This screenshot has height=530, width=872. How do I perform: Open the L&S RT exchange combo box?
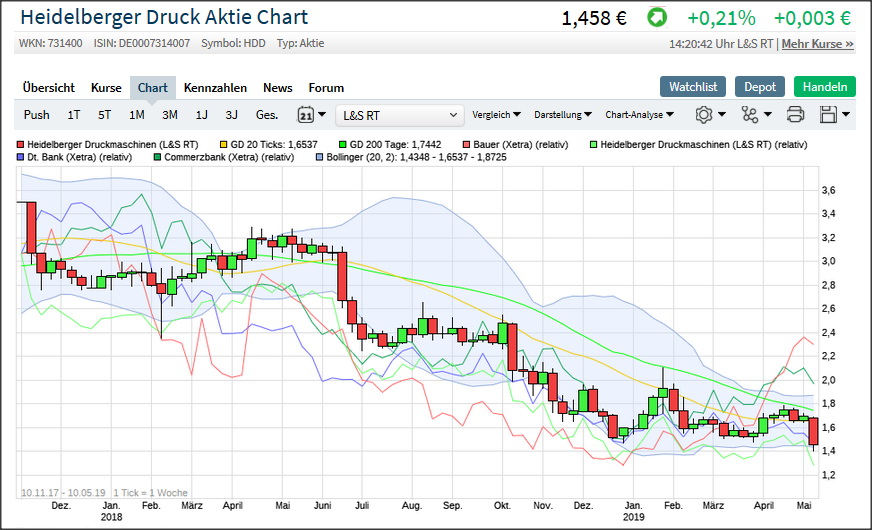pos(400,115)
